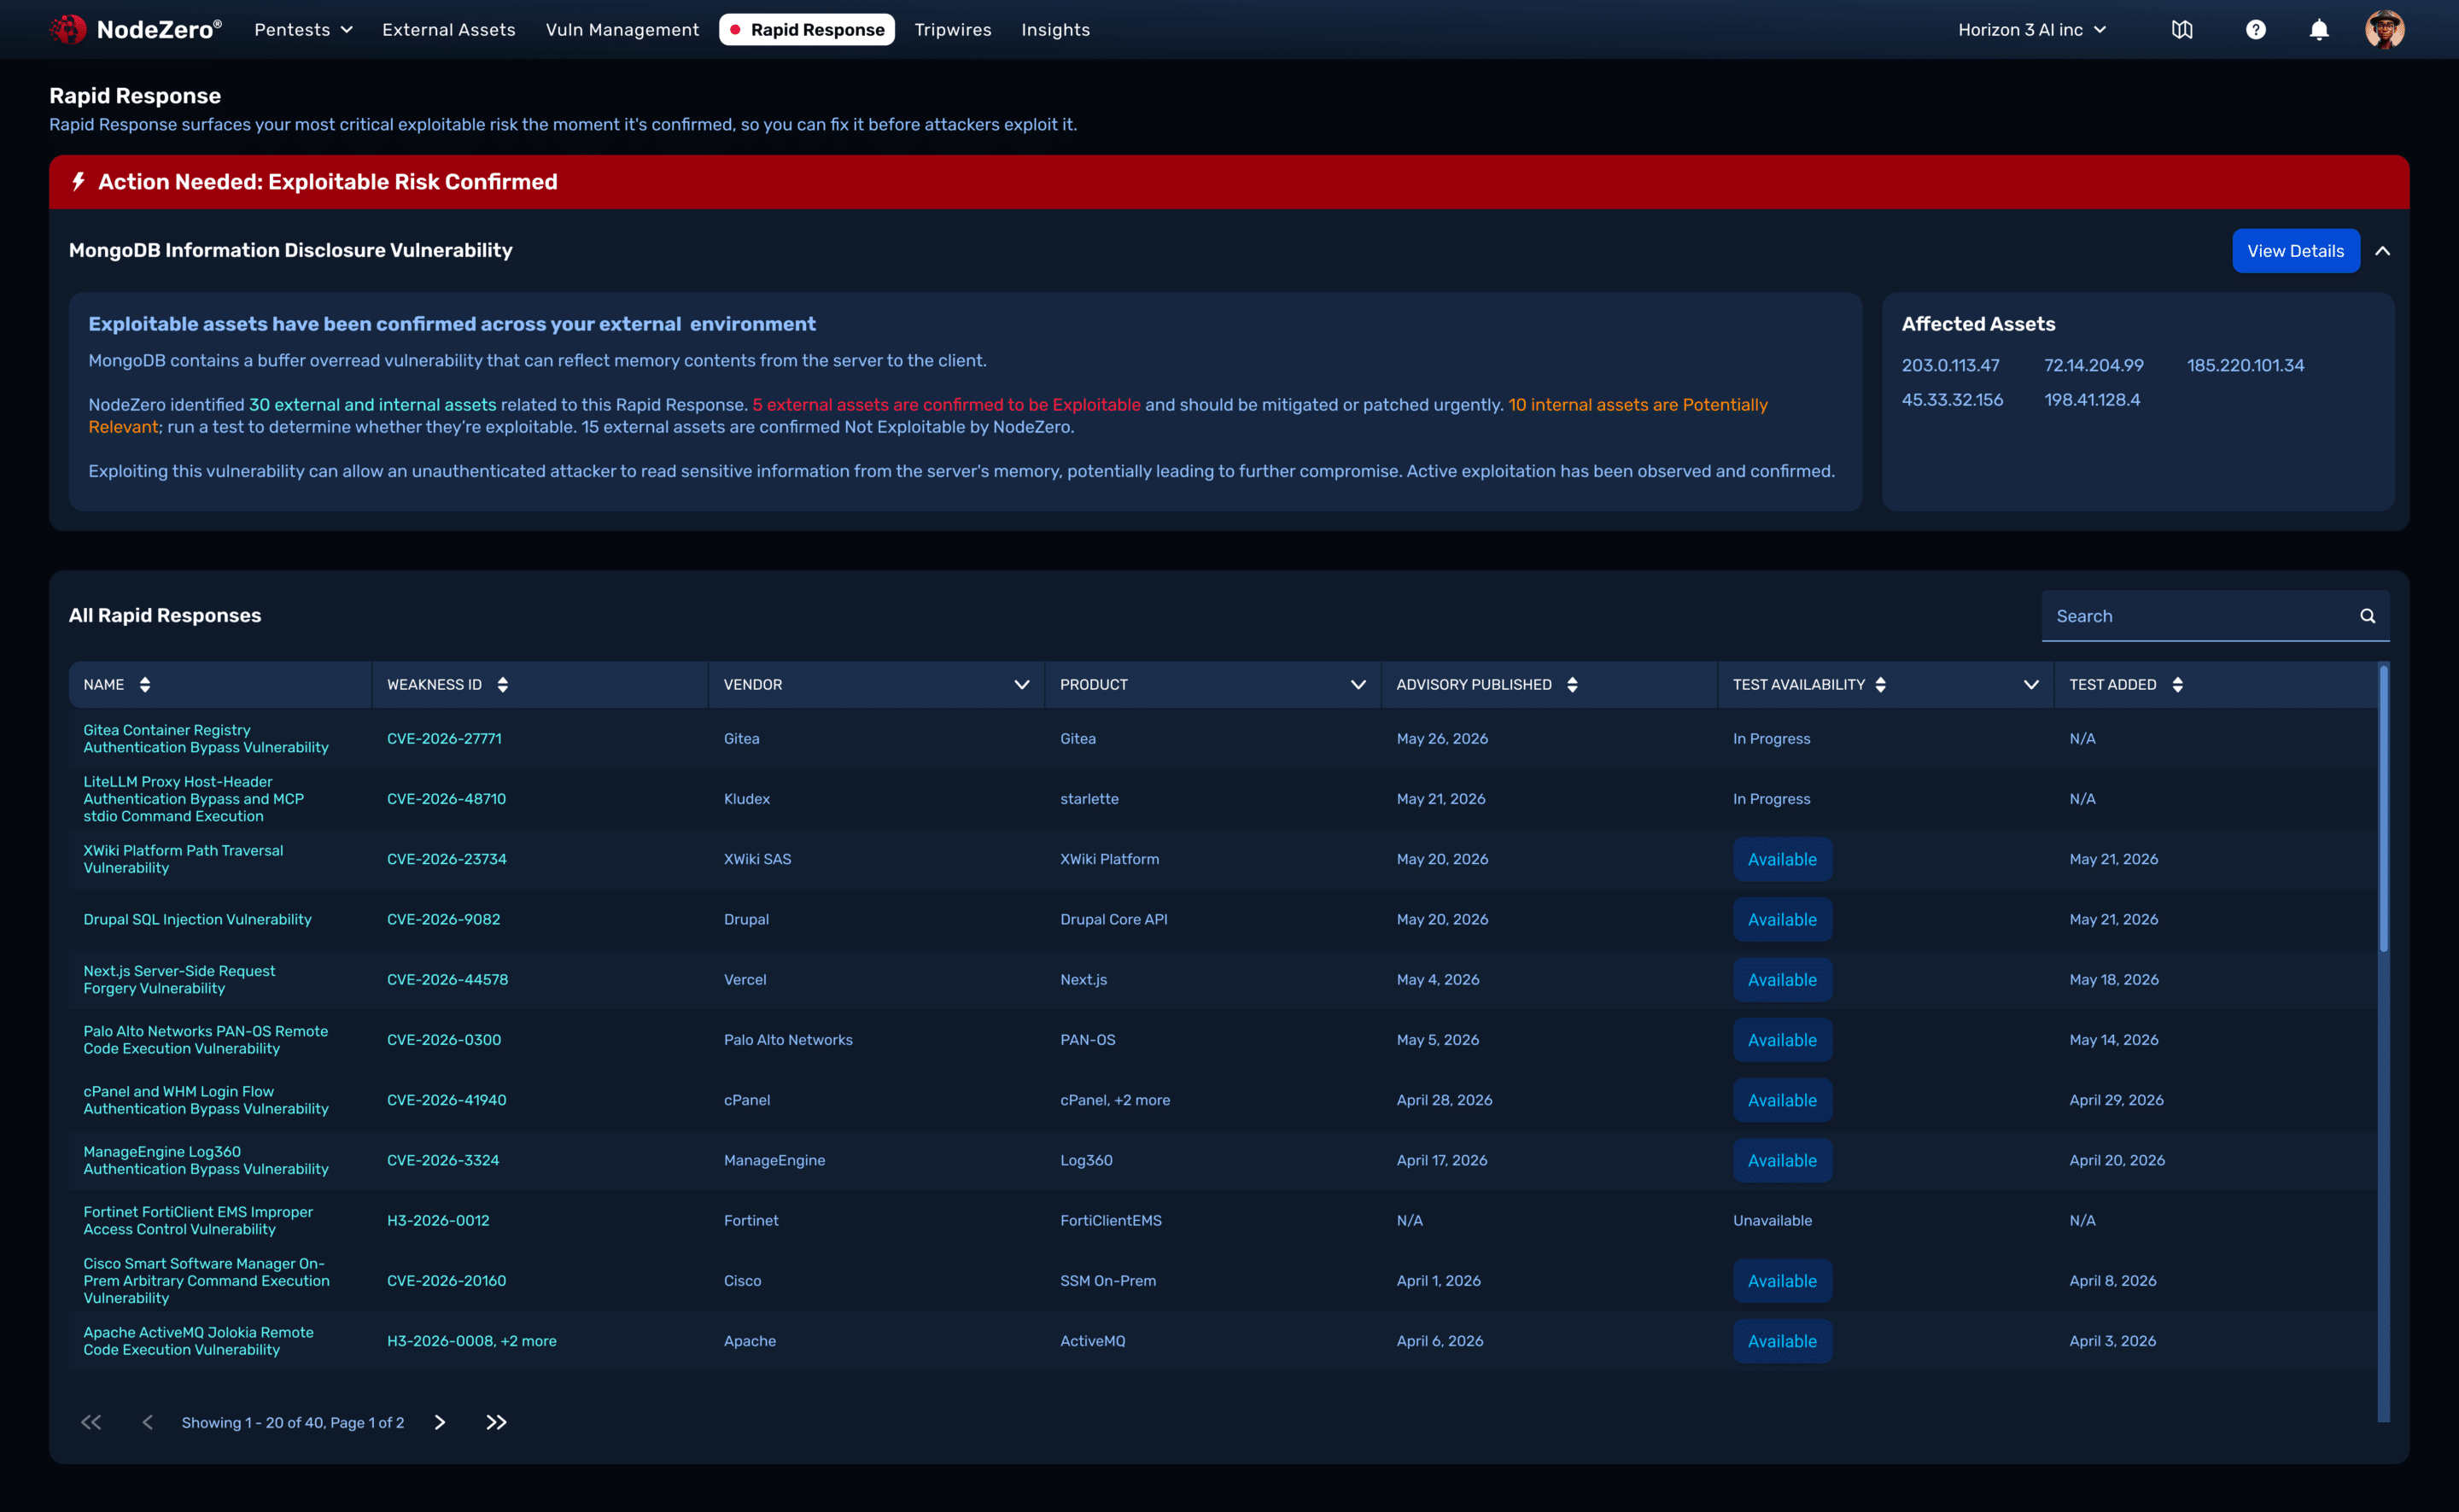Open Horizon 3 AI inc organization dropdown
2459x1512 pixels.
click(2032, 30)
